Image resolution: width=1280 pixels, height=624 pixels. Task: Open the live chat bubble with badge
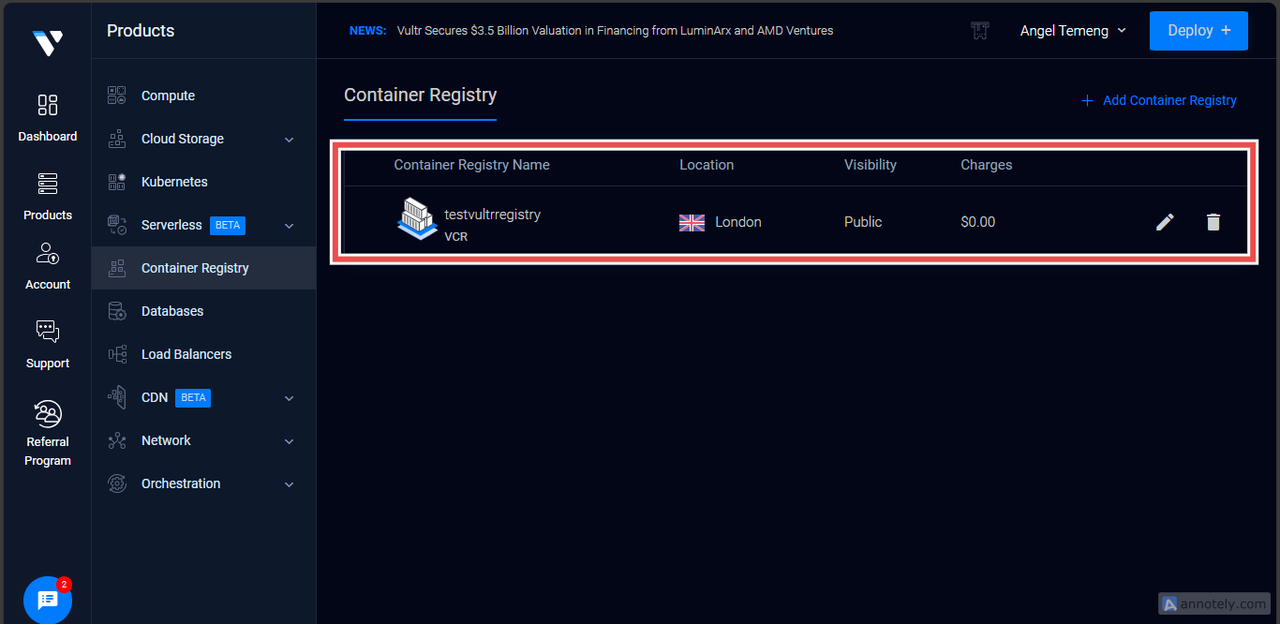tap(48, 600)
